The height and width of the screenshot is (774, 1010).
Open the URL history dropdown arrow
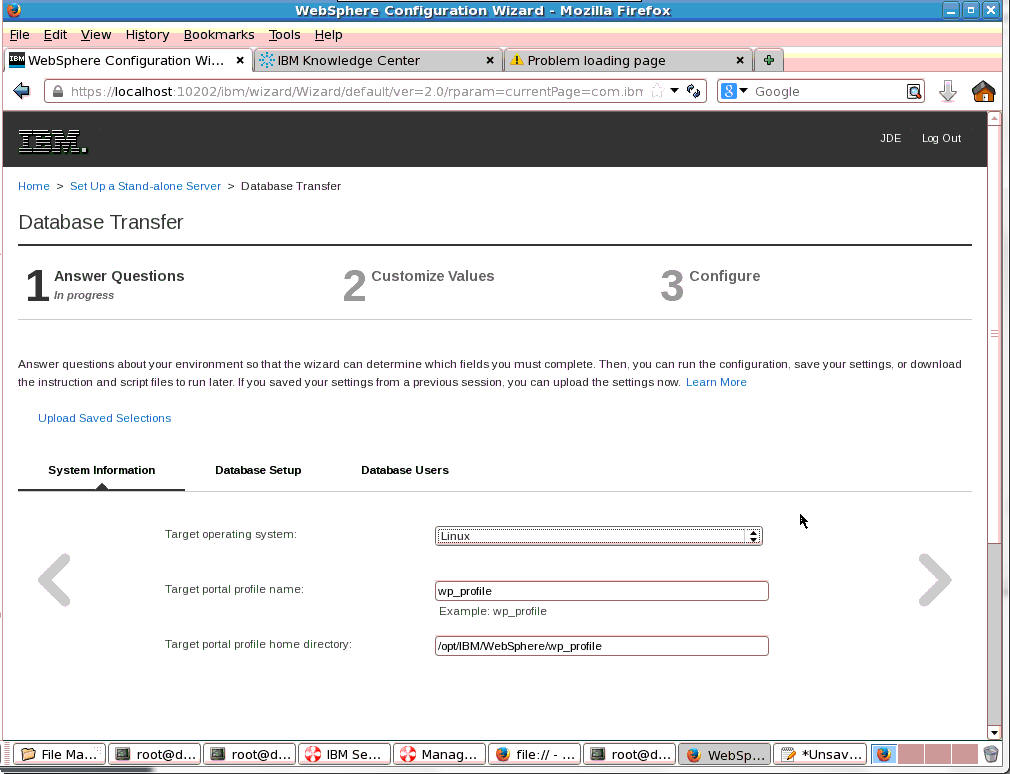674,91
